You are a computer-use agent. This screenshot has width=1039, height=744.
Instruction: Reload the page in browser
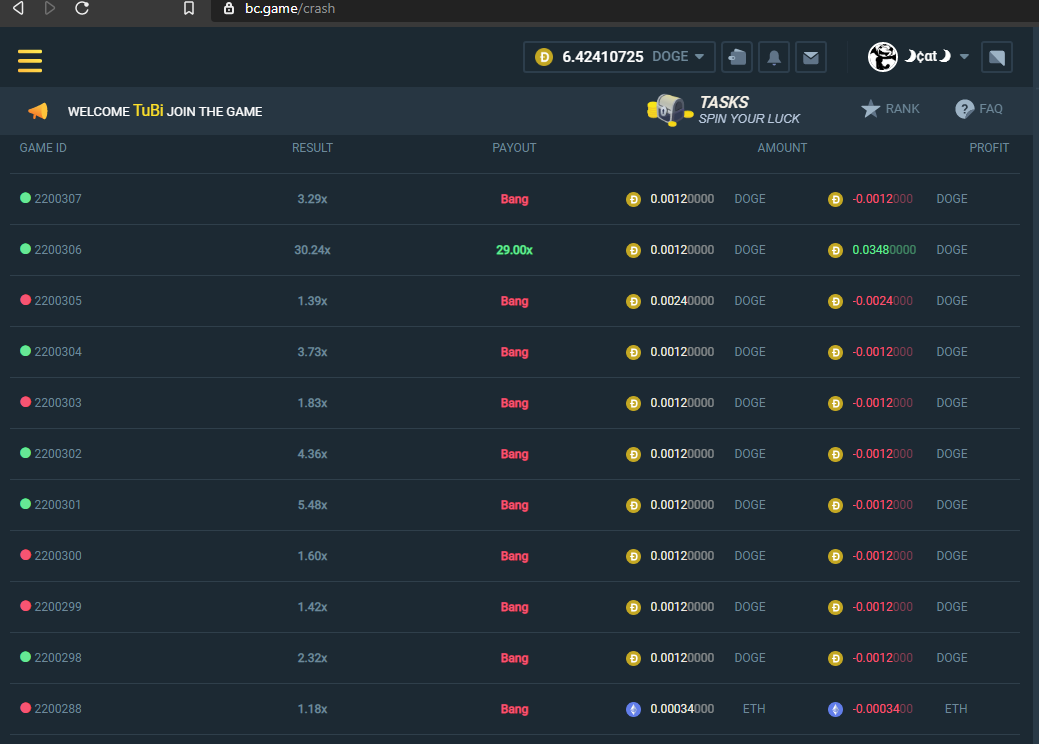point(82,9)
